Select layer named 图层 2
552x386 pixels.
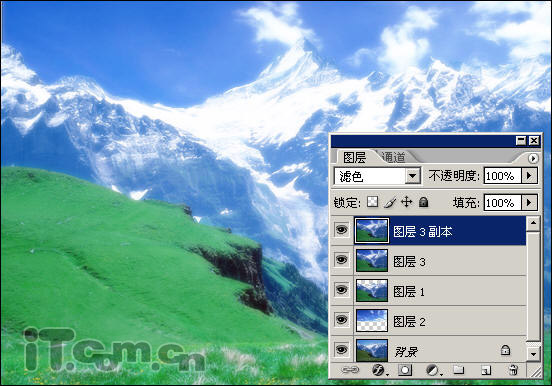(x=409, y=322)
